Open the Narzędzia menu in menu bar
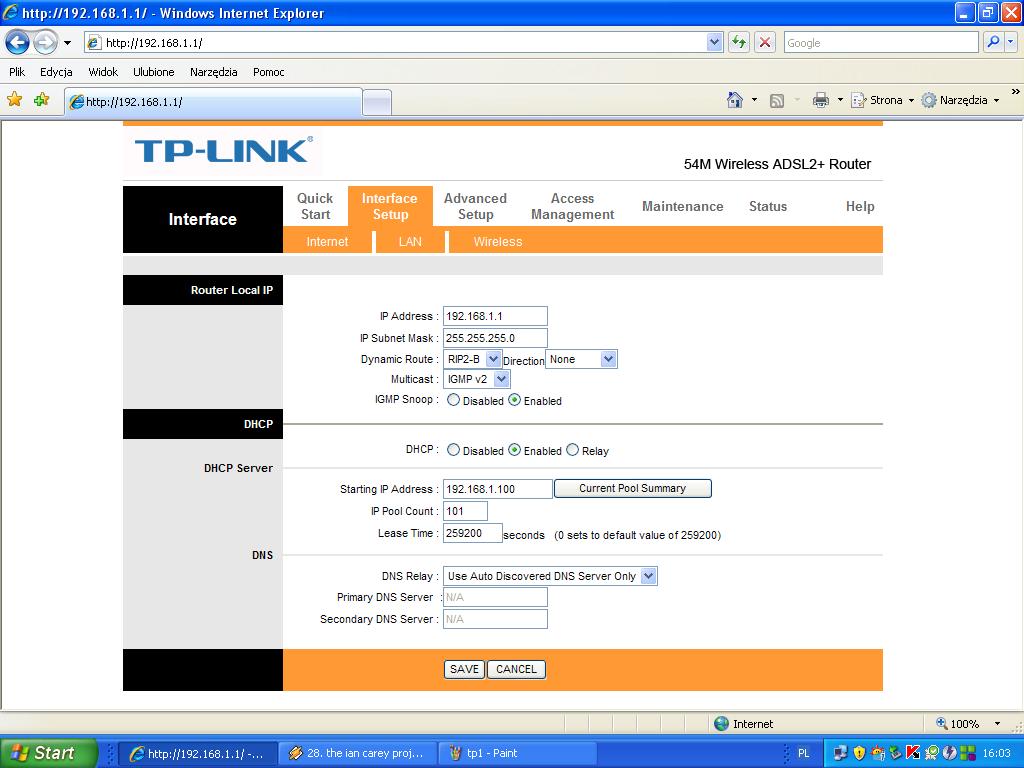This screenshot has height=768, width=1024. click(x=214, y=72)
